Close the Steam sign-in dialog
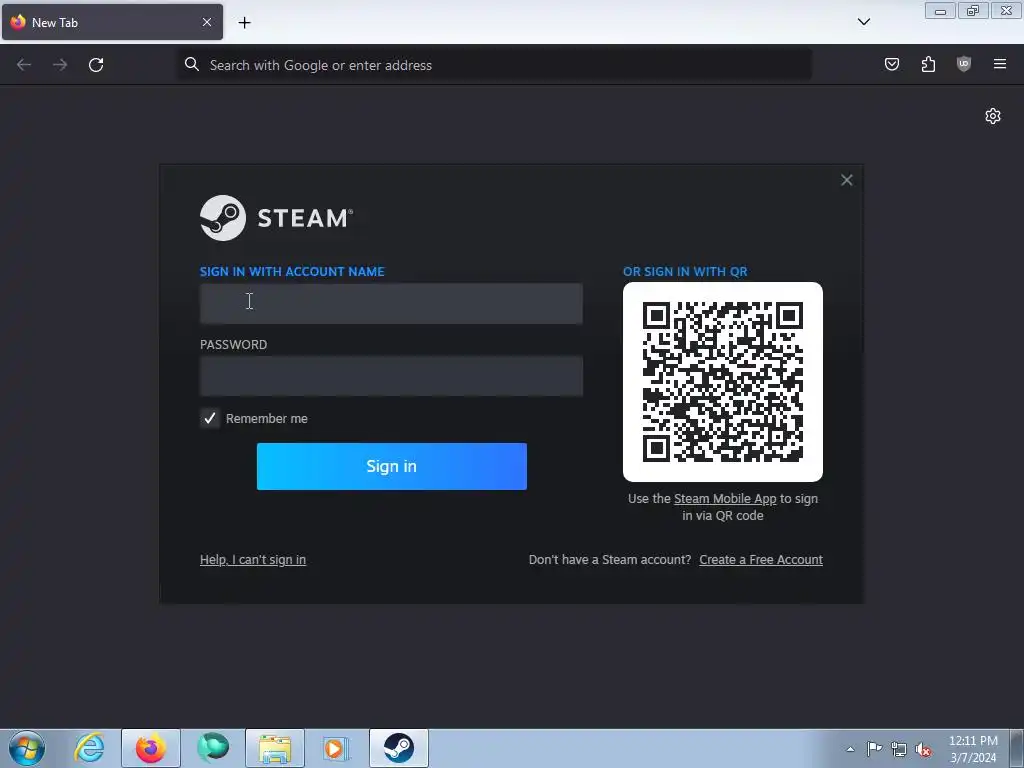1024x768 pixels. coord(846,180)
